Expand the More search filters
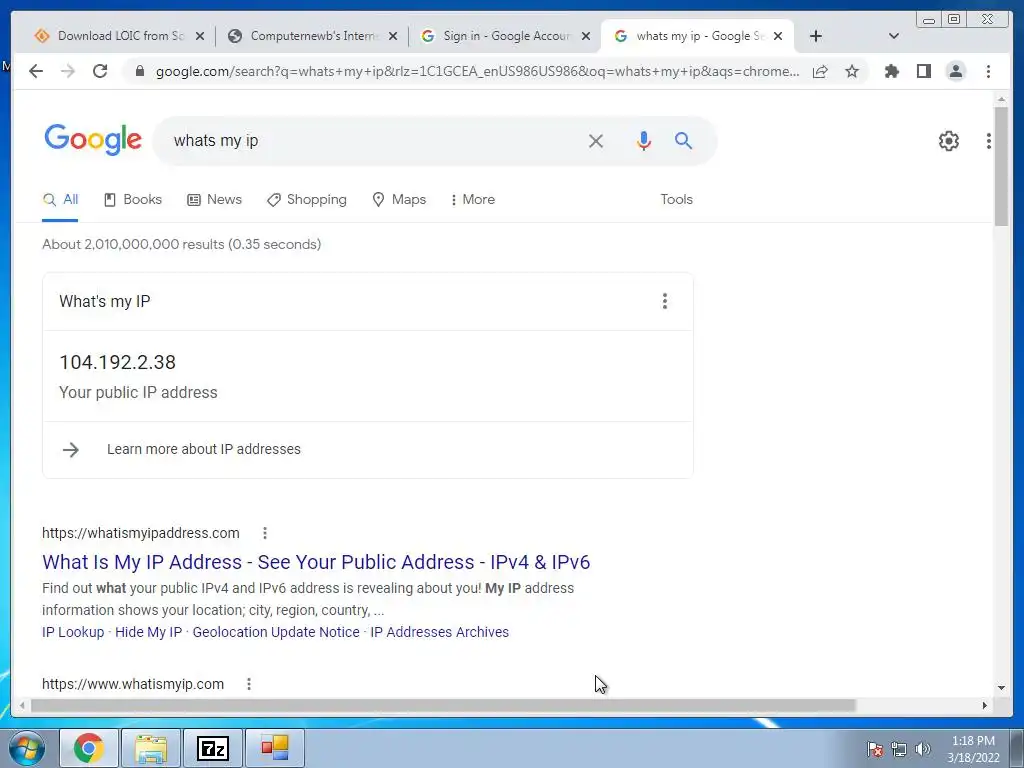 (x=472, y=199)
